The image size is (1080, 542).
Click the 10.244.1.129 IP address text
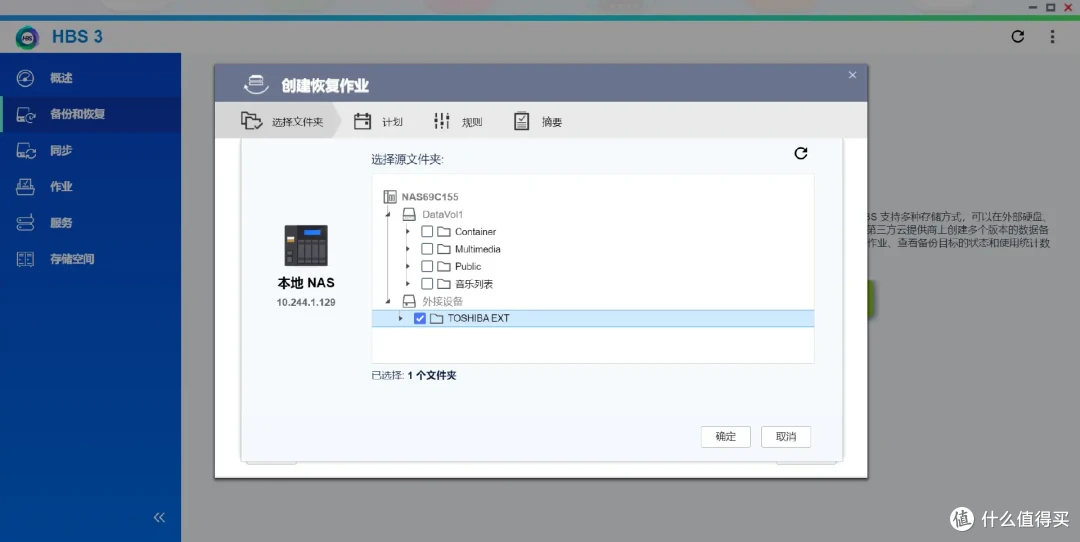pos(306,302)
